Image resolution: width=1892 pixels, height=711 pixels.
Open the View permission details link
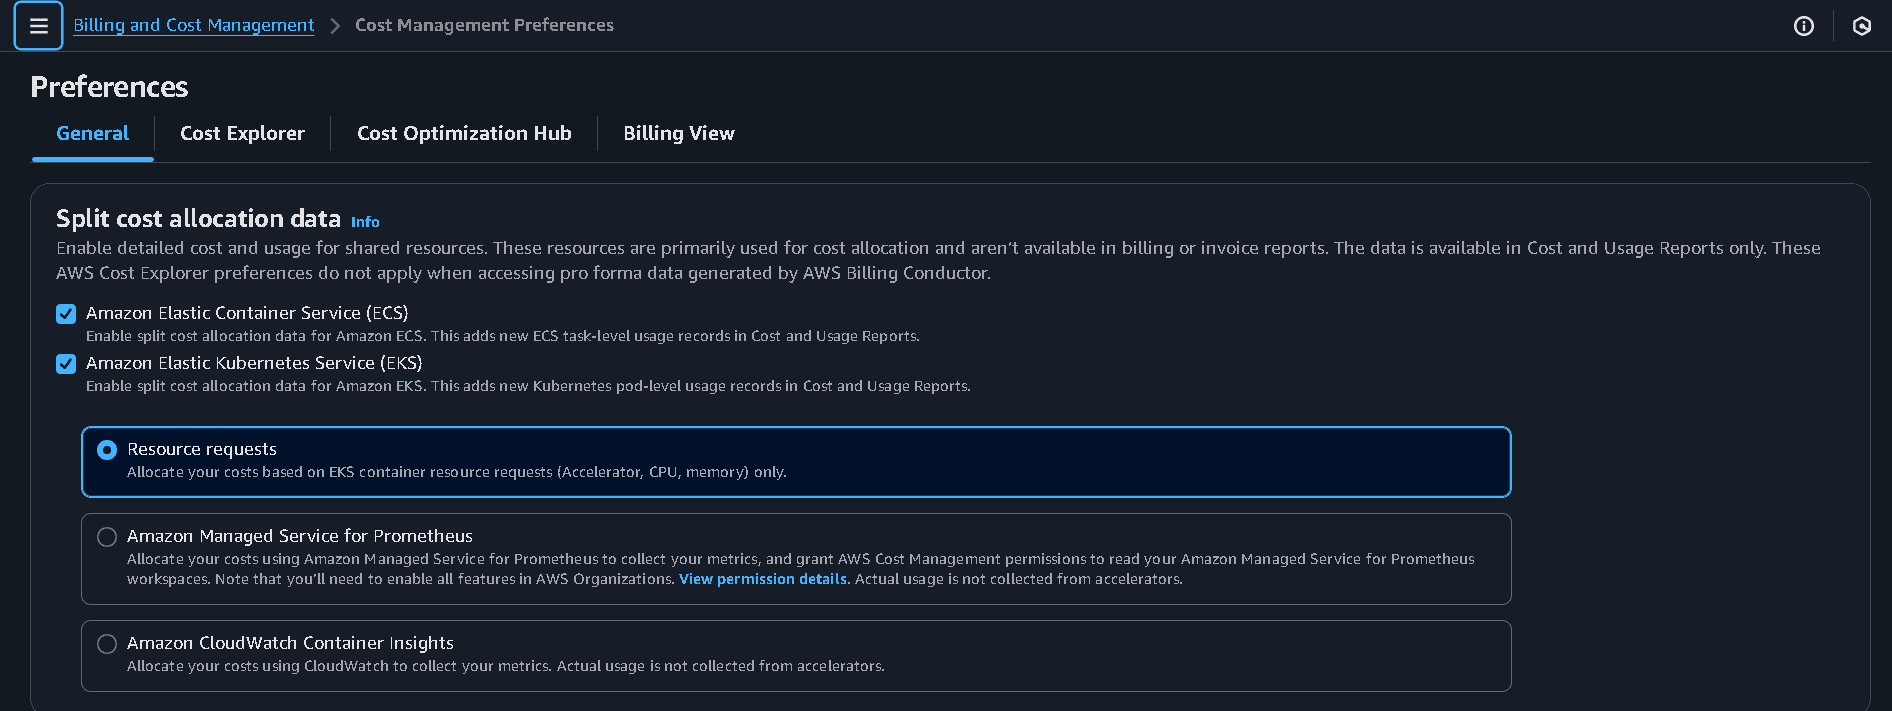pyautogui.click(x=763, y=579)
